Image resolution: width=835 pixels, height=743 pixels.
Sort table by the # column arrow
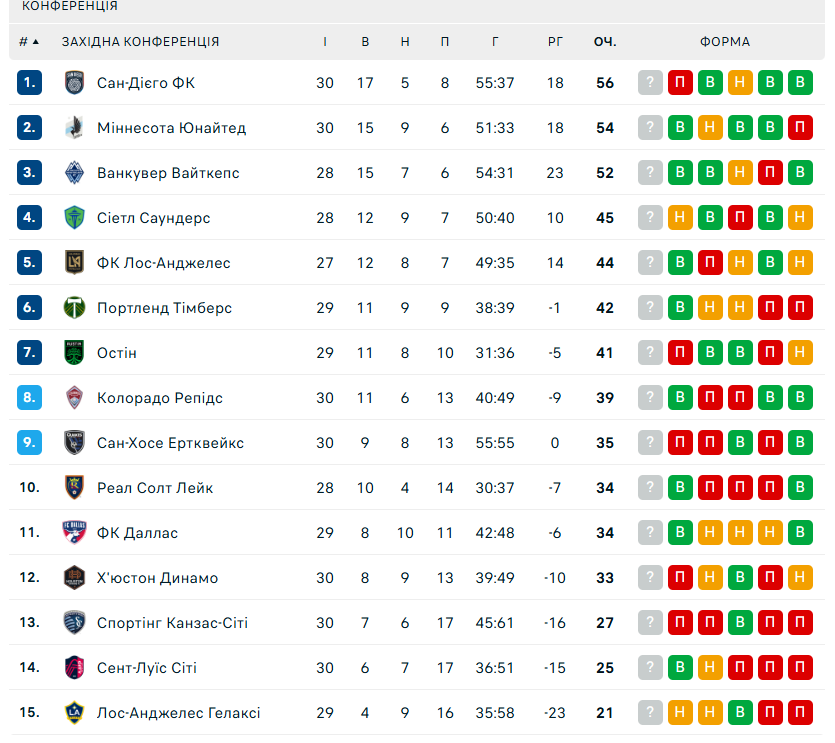point(36,42)
